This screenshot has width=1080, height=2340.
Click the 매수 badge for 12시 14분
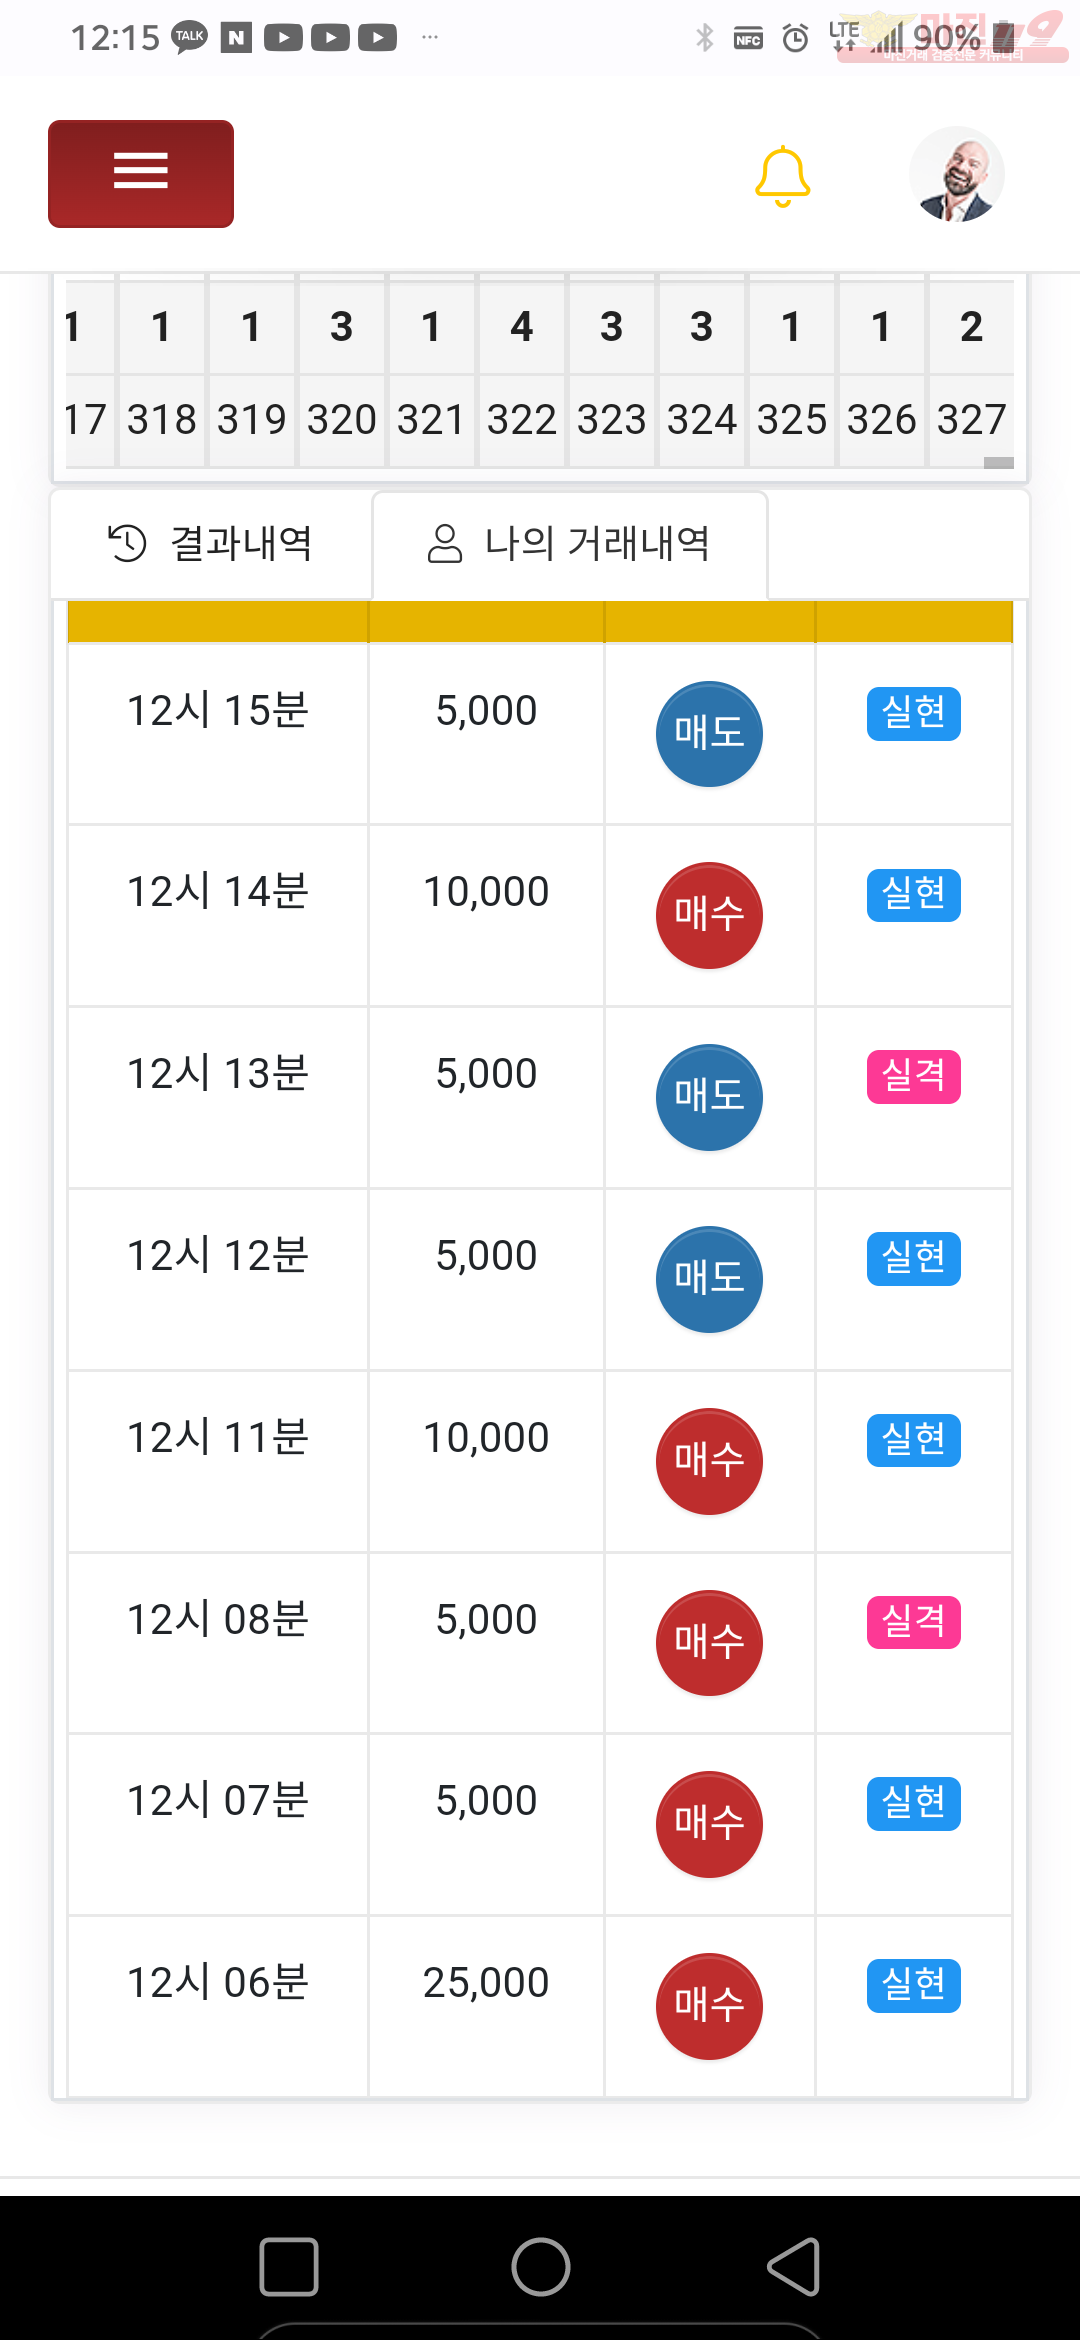click(x=709, y=915)
